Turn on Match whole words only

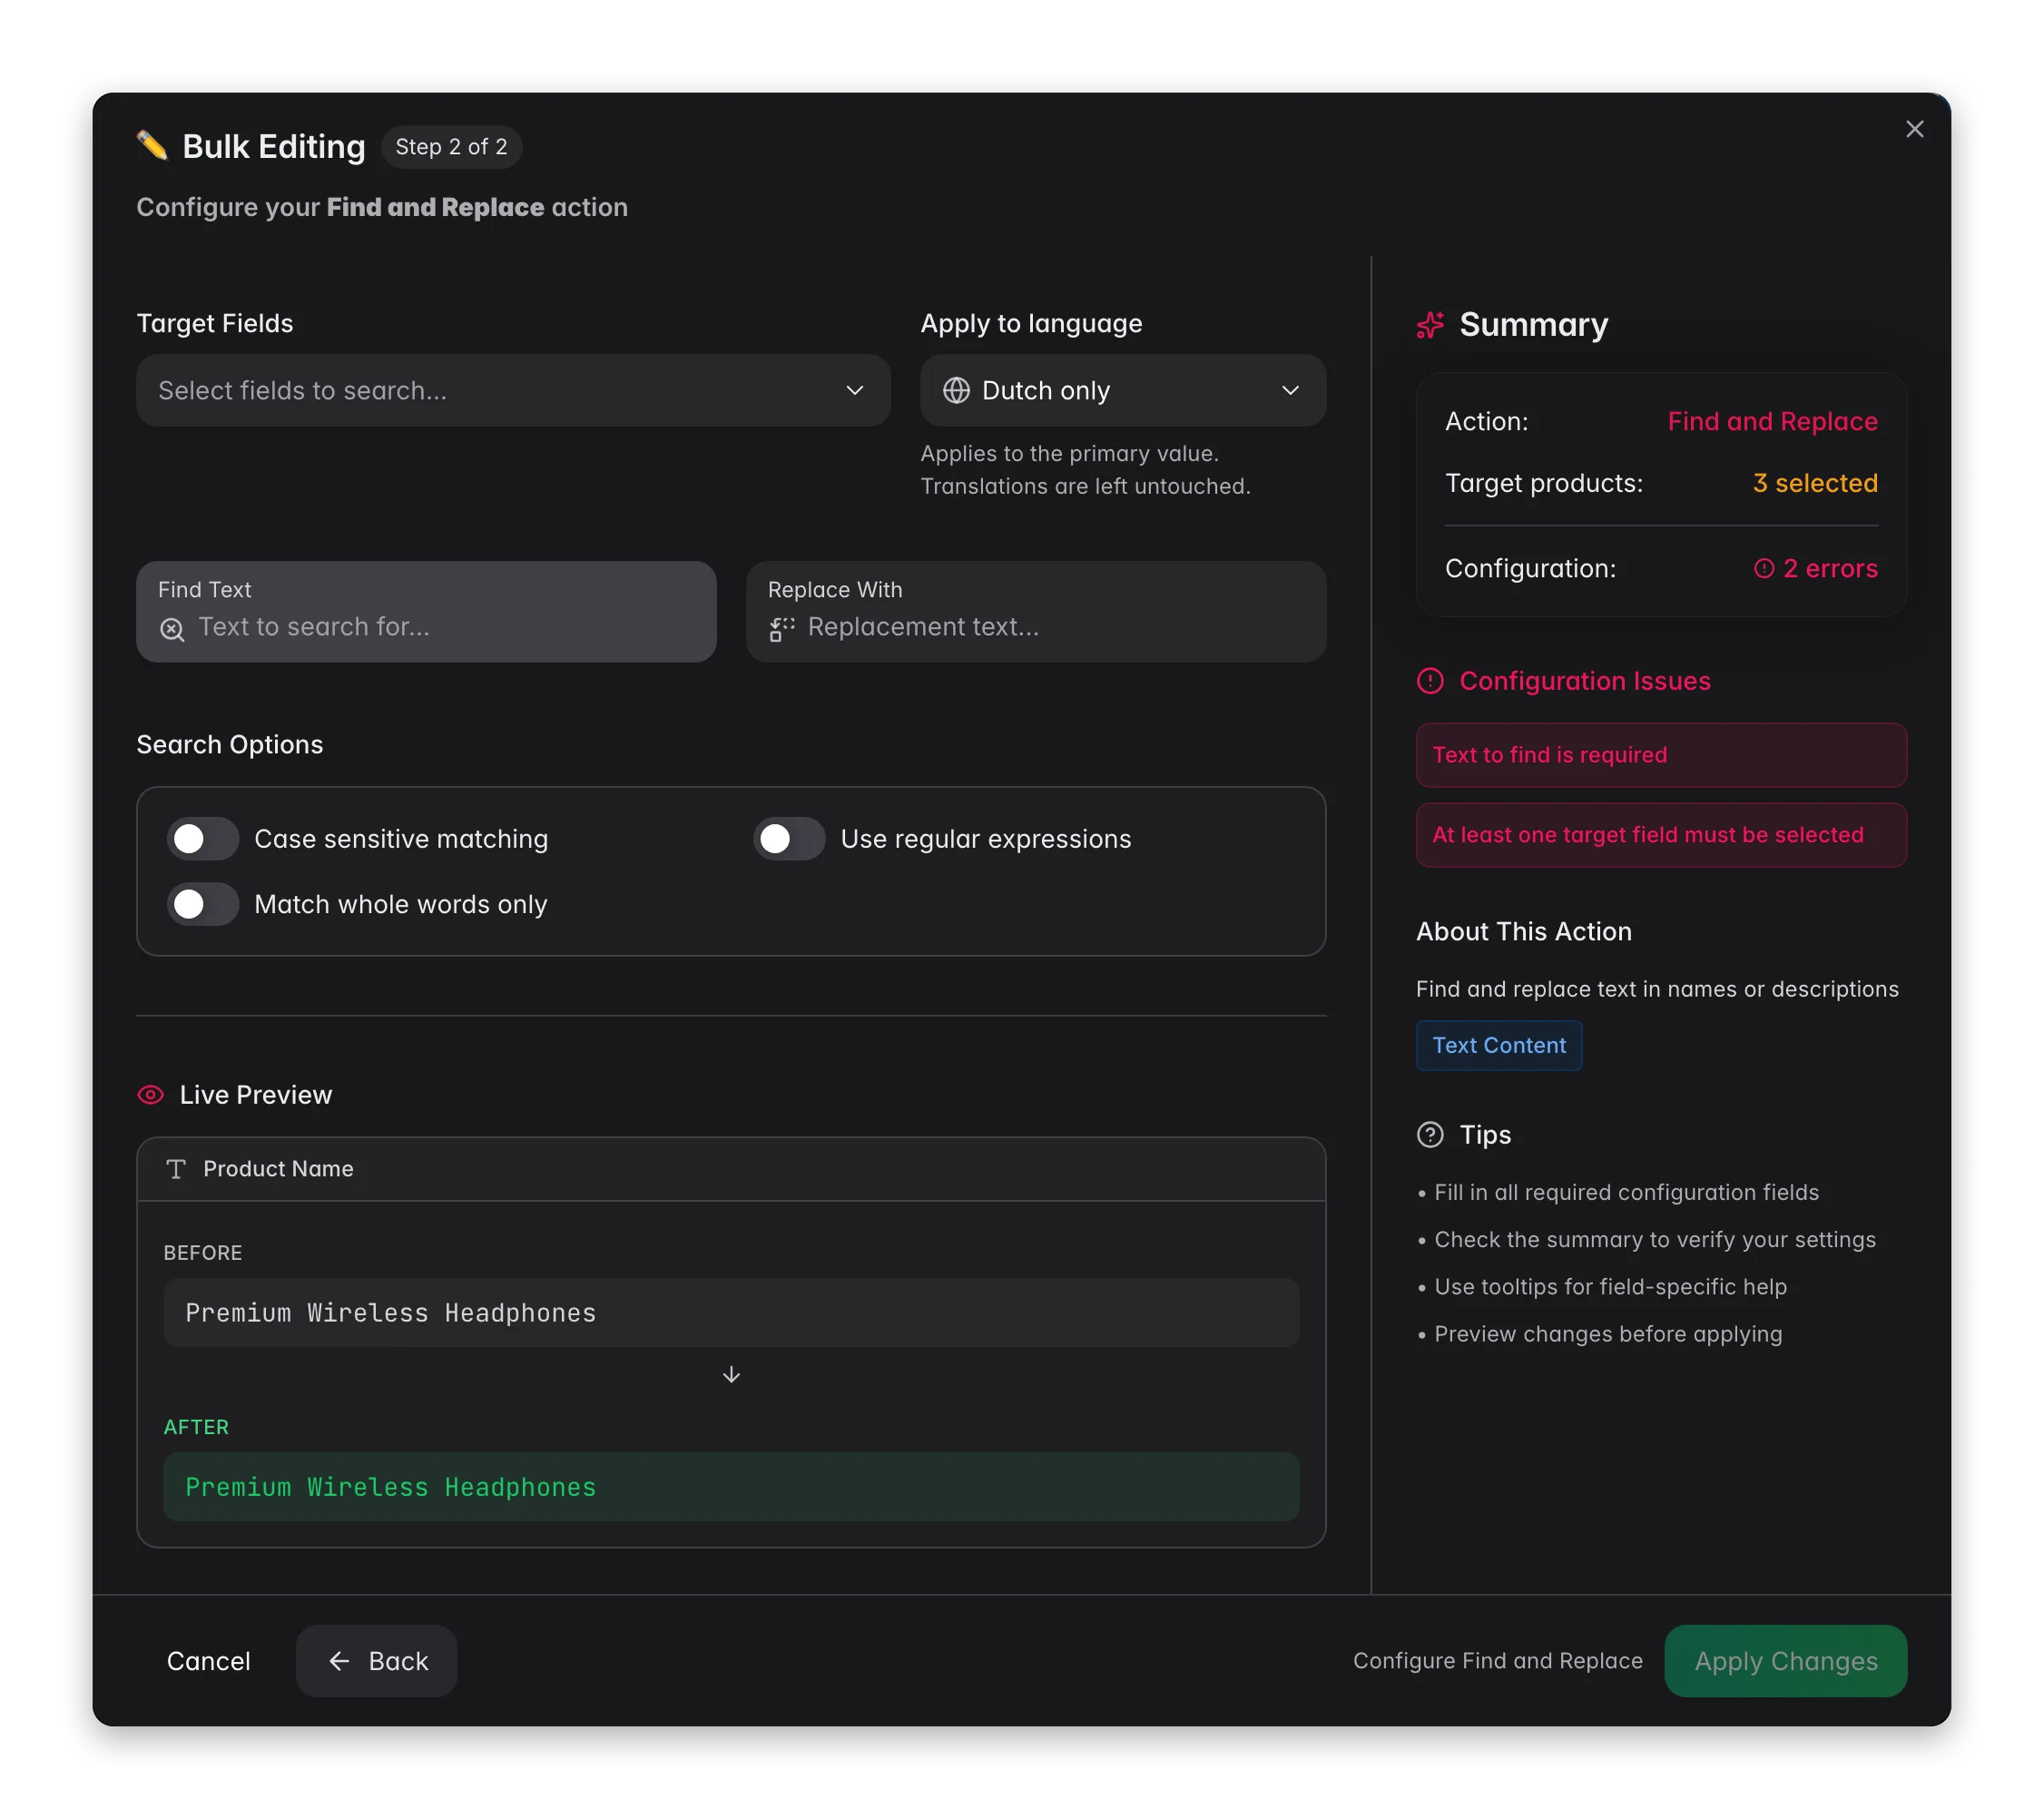[x=203, y=904]
